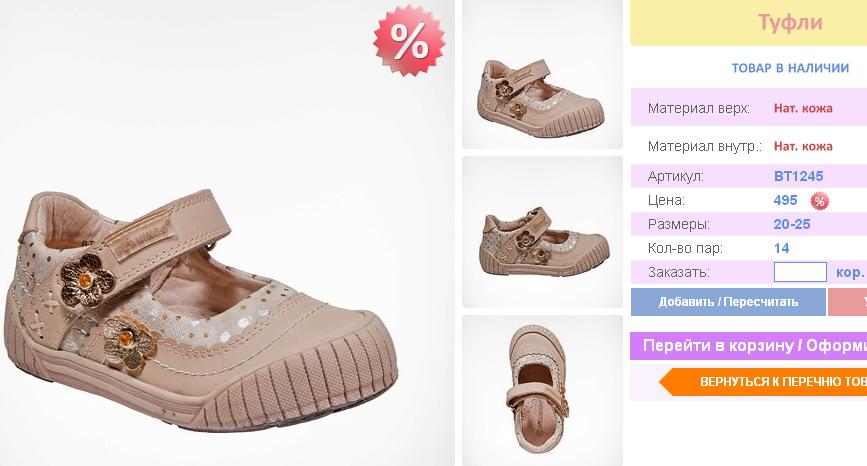Click the price value 495
Screen dimensions: 867x466
click(785, 200)
